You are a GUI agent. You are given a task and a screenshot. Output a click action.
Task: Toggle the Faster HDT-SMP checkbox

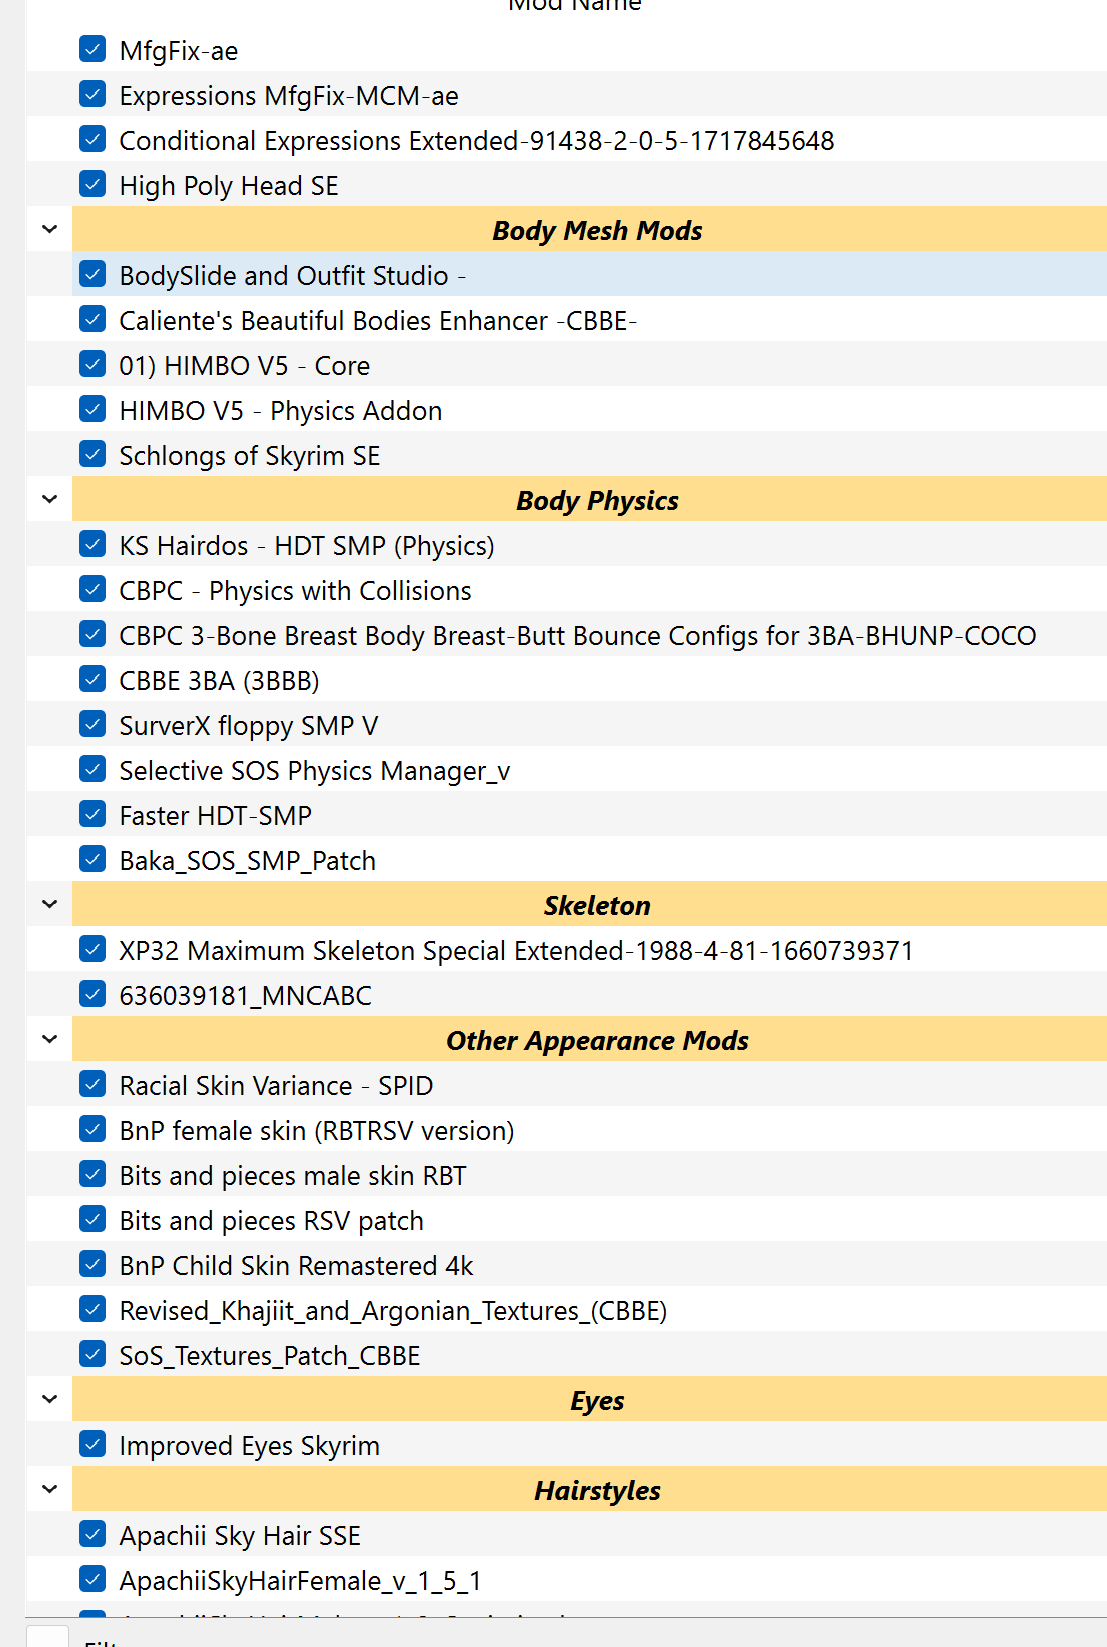[92, 814]
